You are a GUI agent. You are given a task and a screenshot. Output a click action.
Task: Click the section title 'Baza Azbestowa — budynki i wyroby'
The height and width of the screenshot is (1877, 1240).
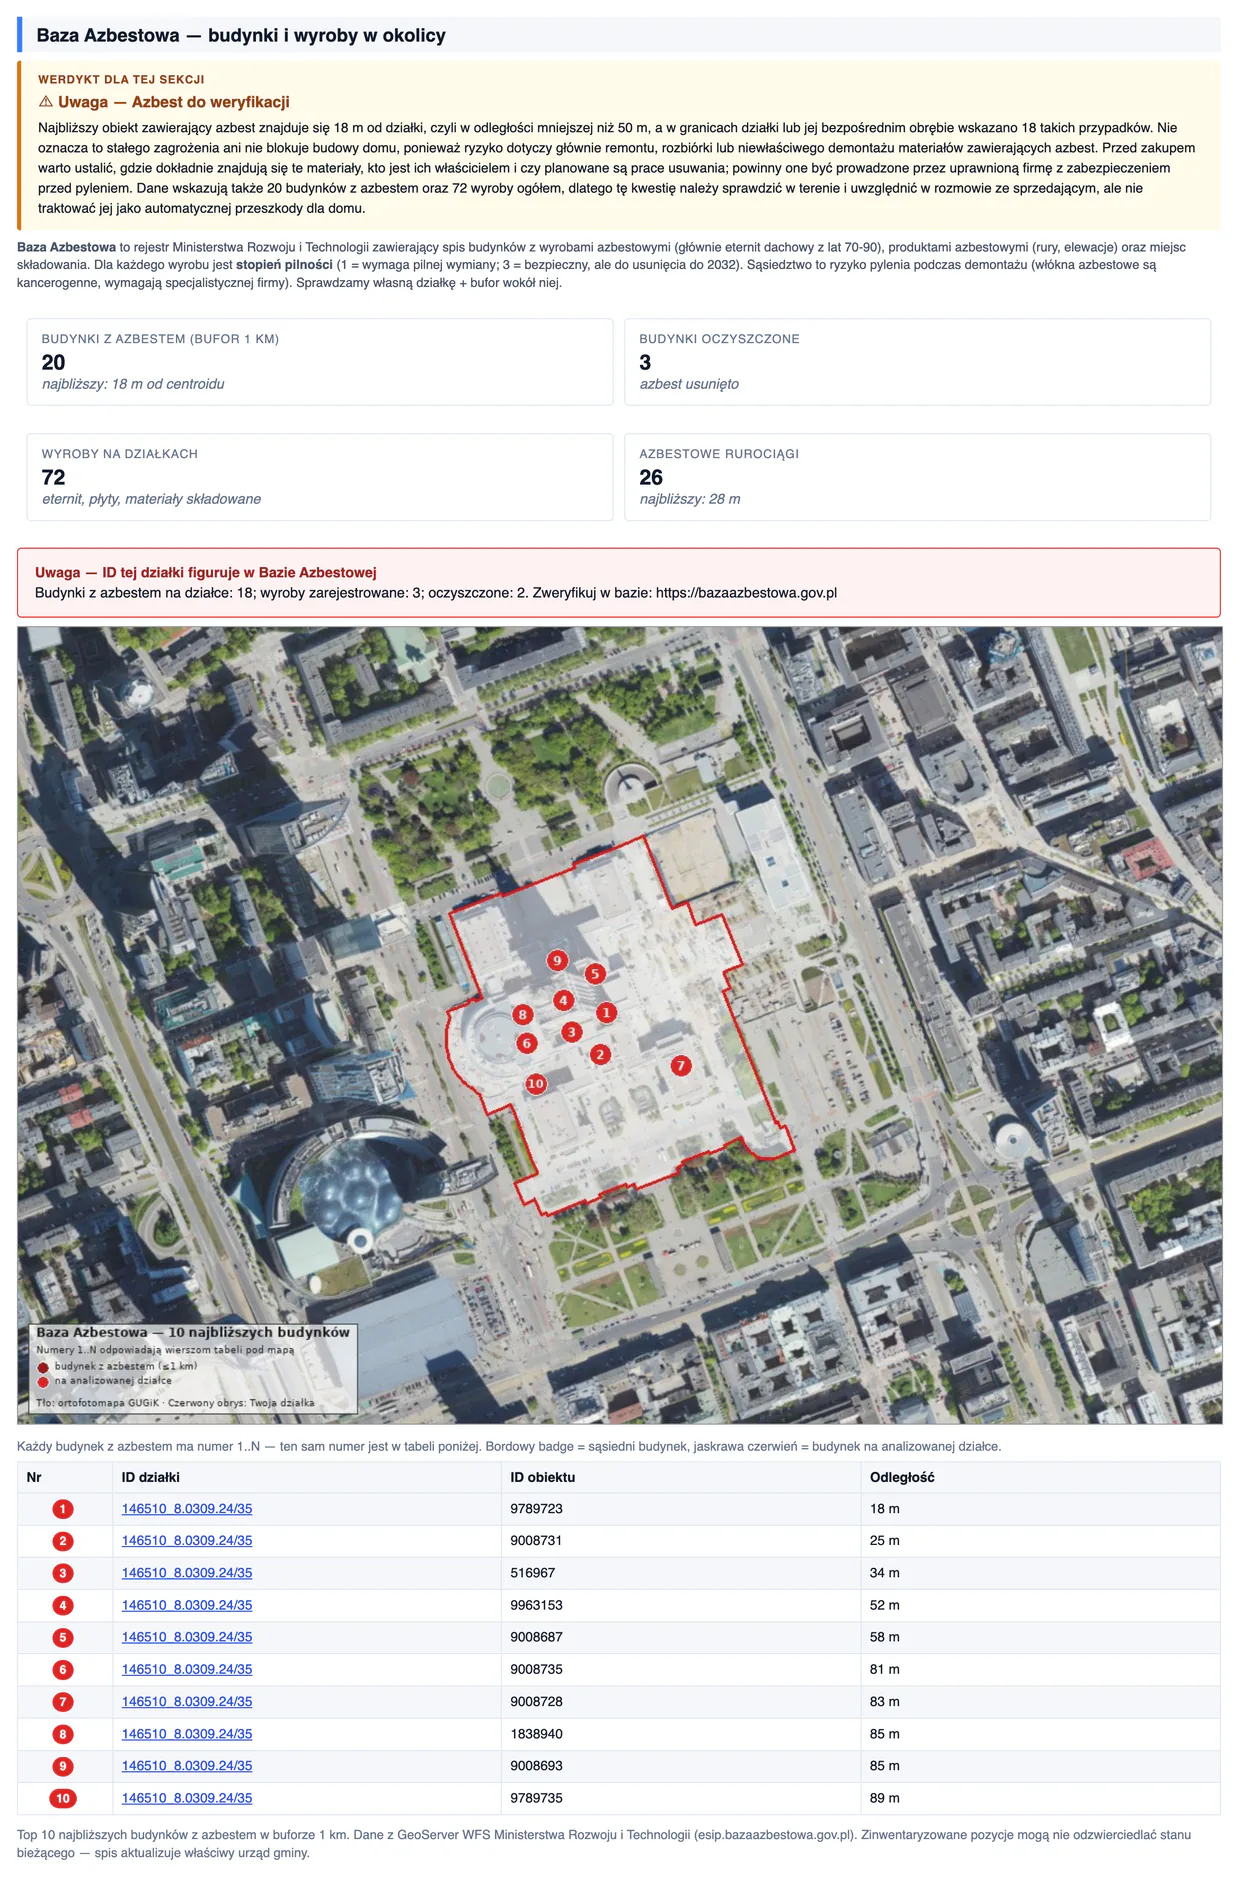pos(241,35)
